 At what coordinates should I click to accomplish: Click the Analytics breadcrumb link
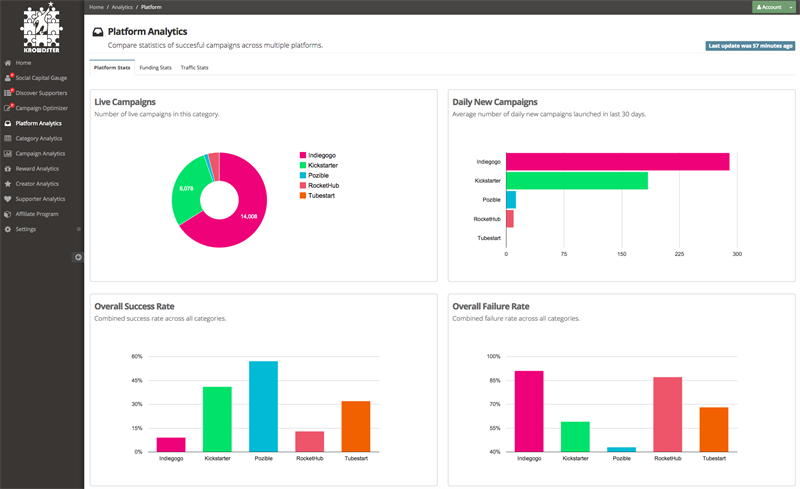122,7
